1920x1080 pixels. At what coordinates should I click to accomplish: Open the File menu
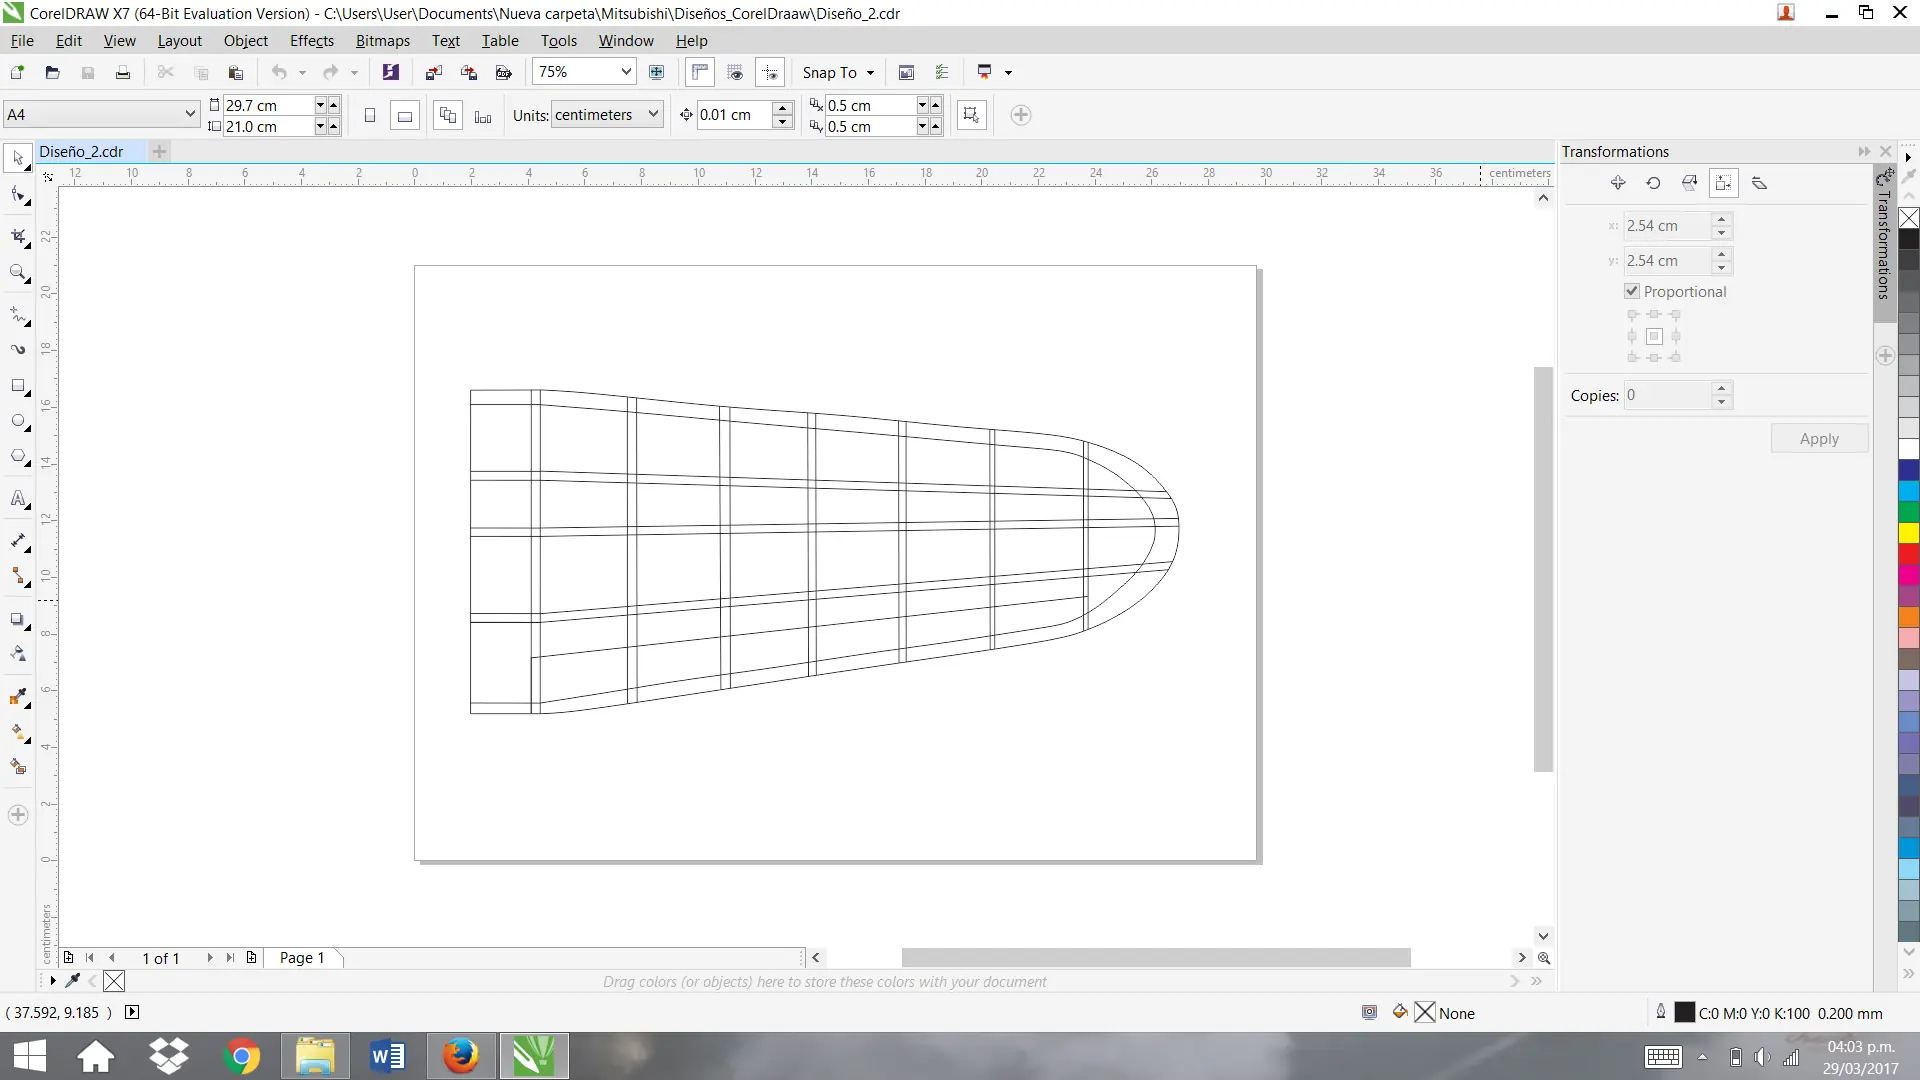point(22,40)
